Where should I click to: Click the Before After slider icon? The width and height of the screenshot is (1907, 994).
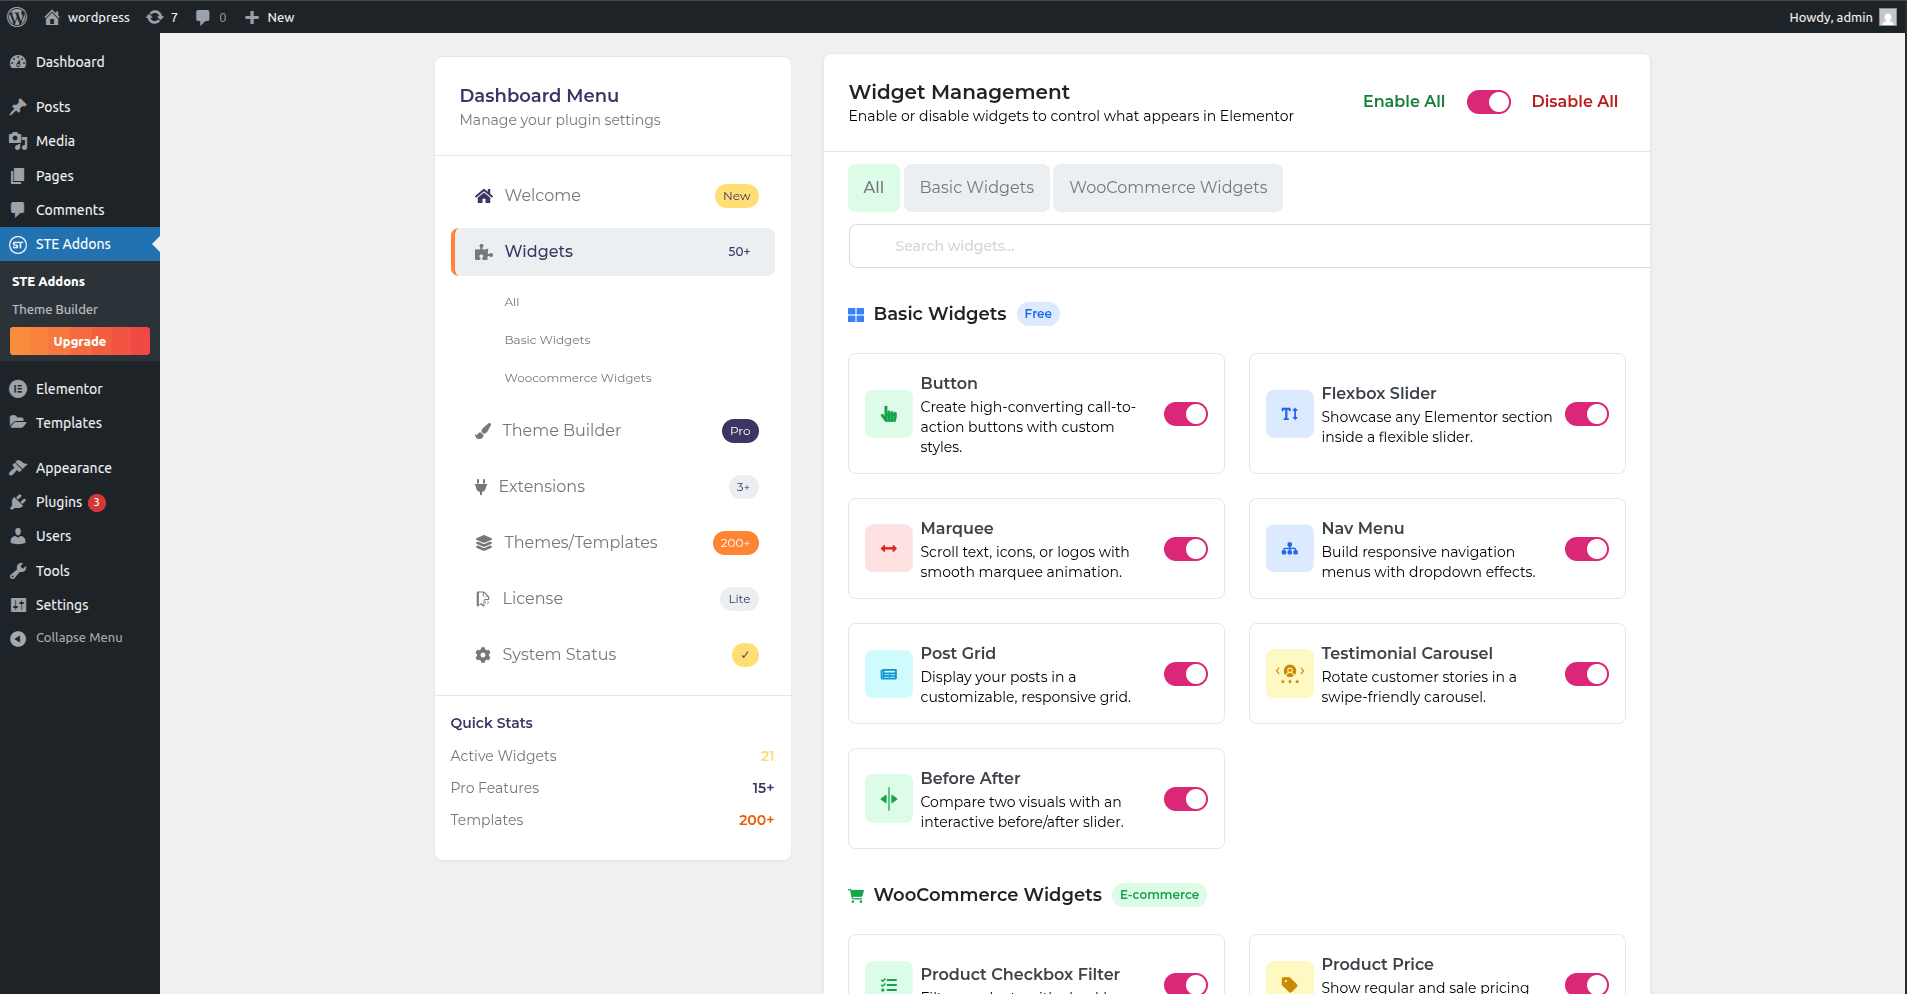pos(888,798)
